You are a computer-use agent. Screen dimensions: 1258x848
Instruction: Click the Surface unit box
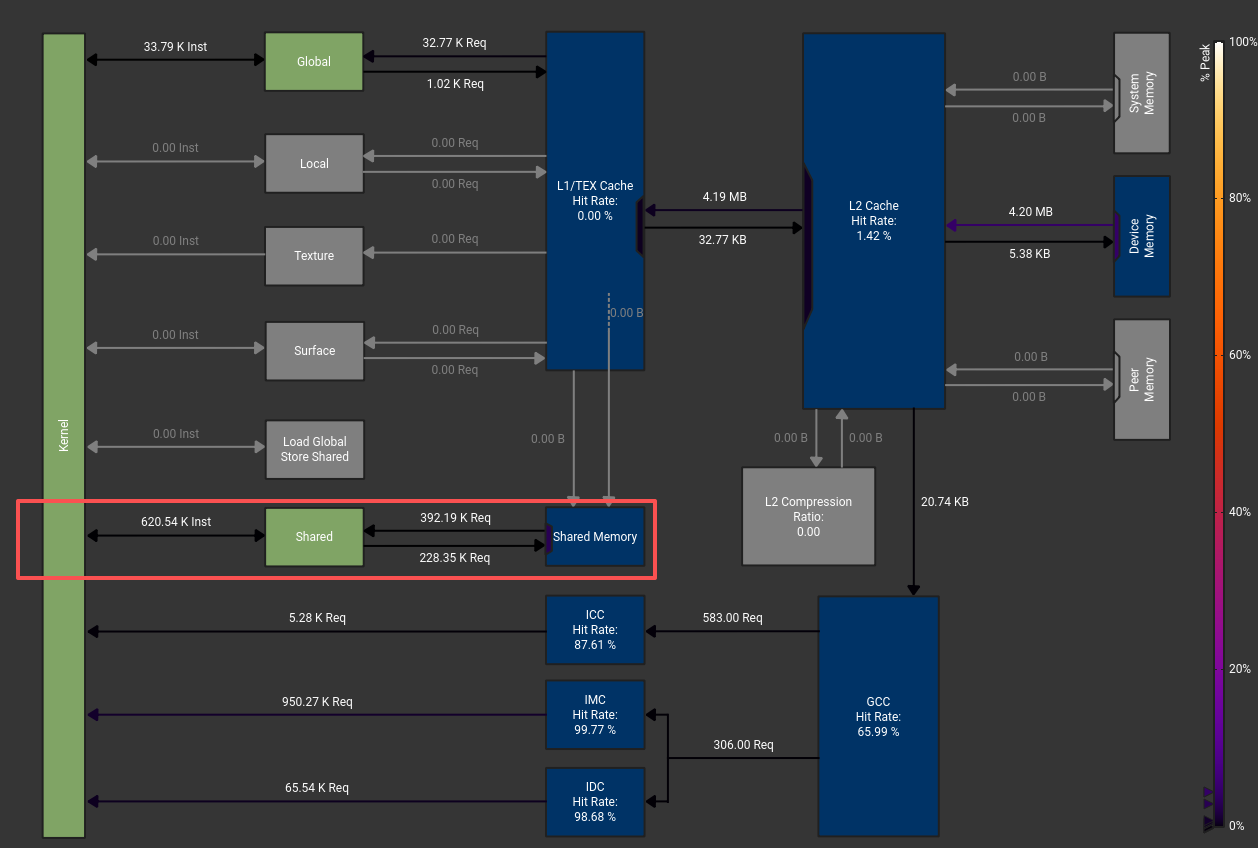tap(314, 351)
